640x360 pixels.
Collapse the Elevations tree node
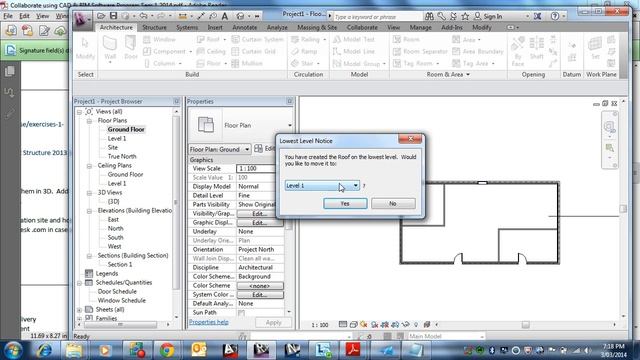(89, 211)
